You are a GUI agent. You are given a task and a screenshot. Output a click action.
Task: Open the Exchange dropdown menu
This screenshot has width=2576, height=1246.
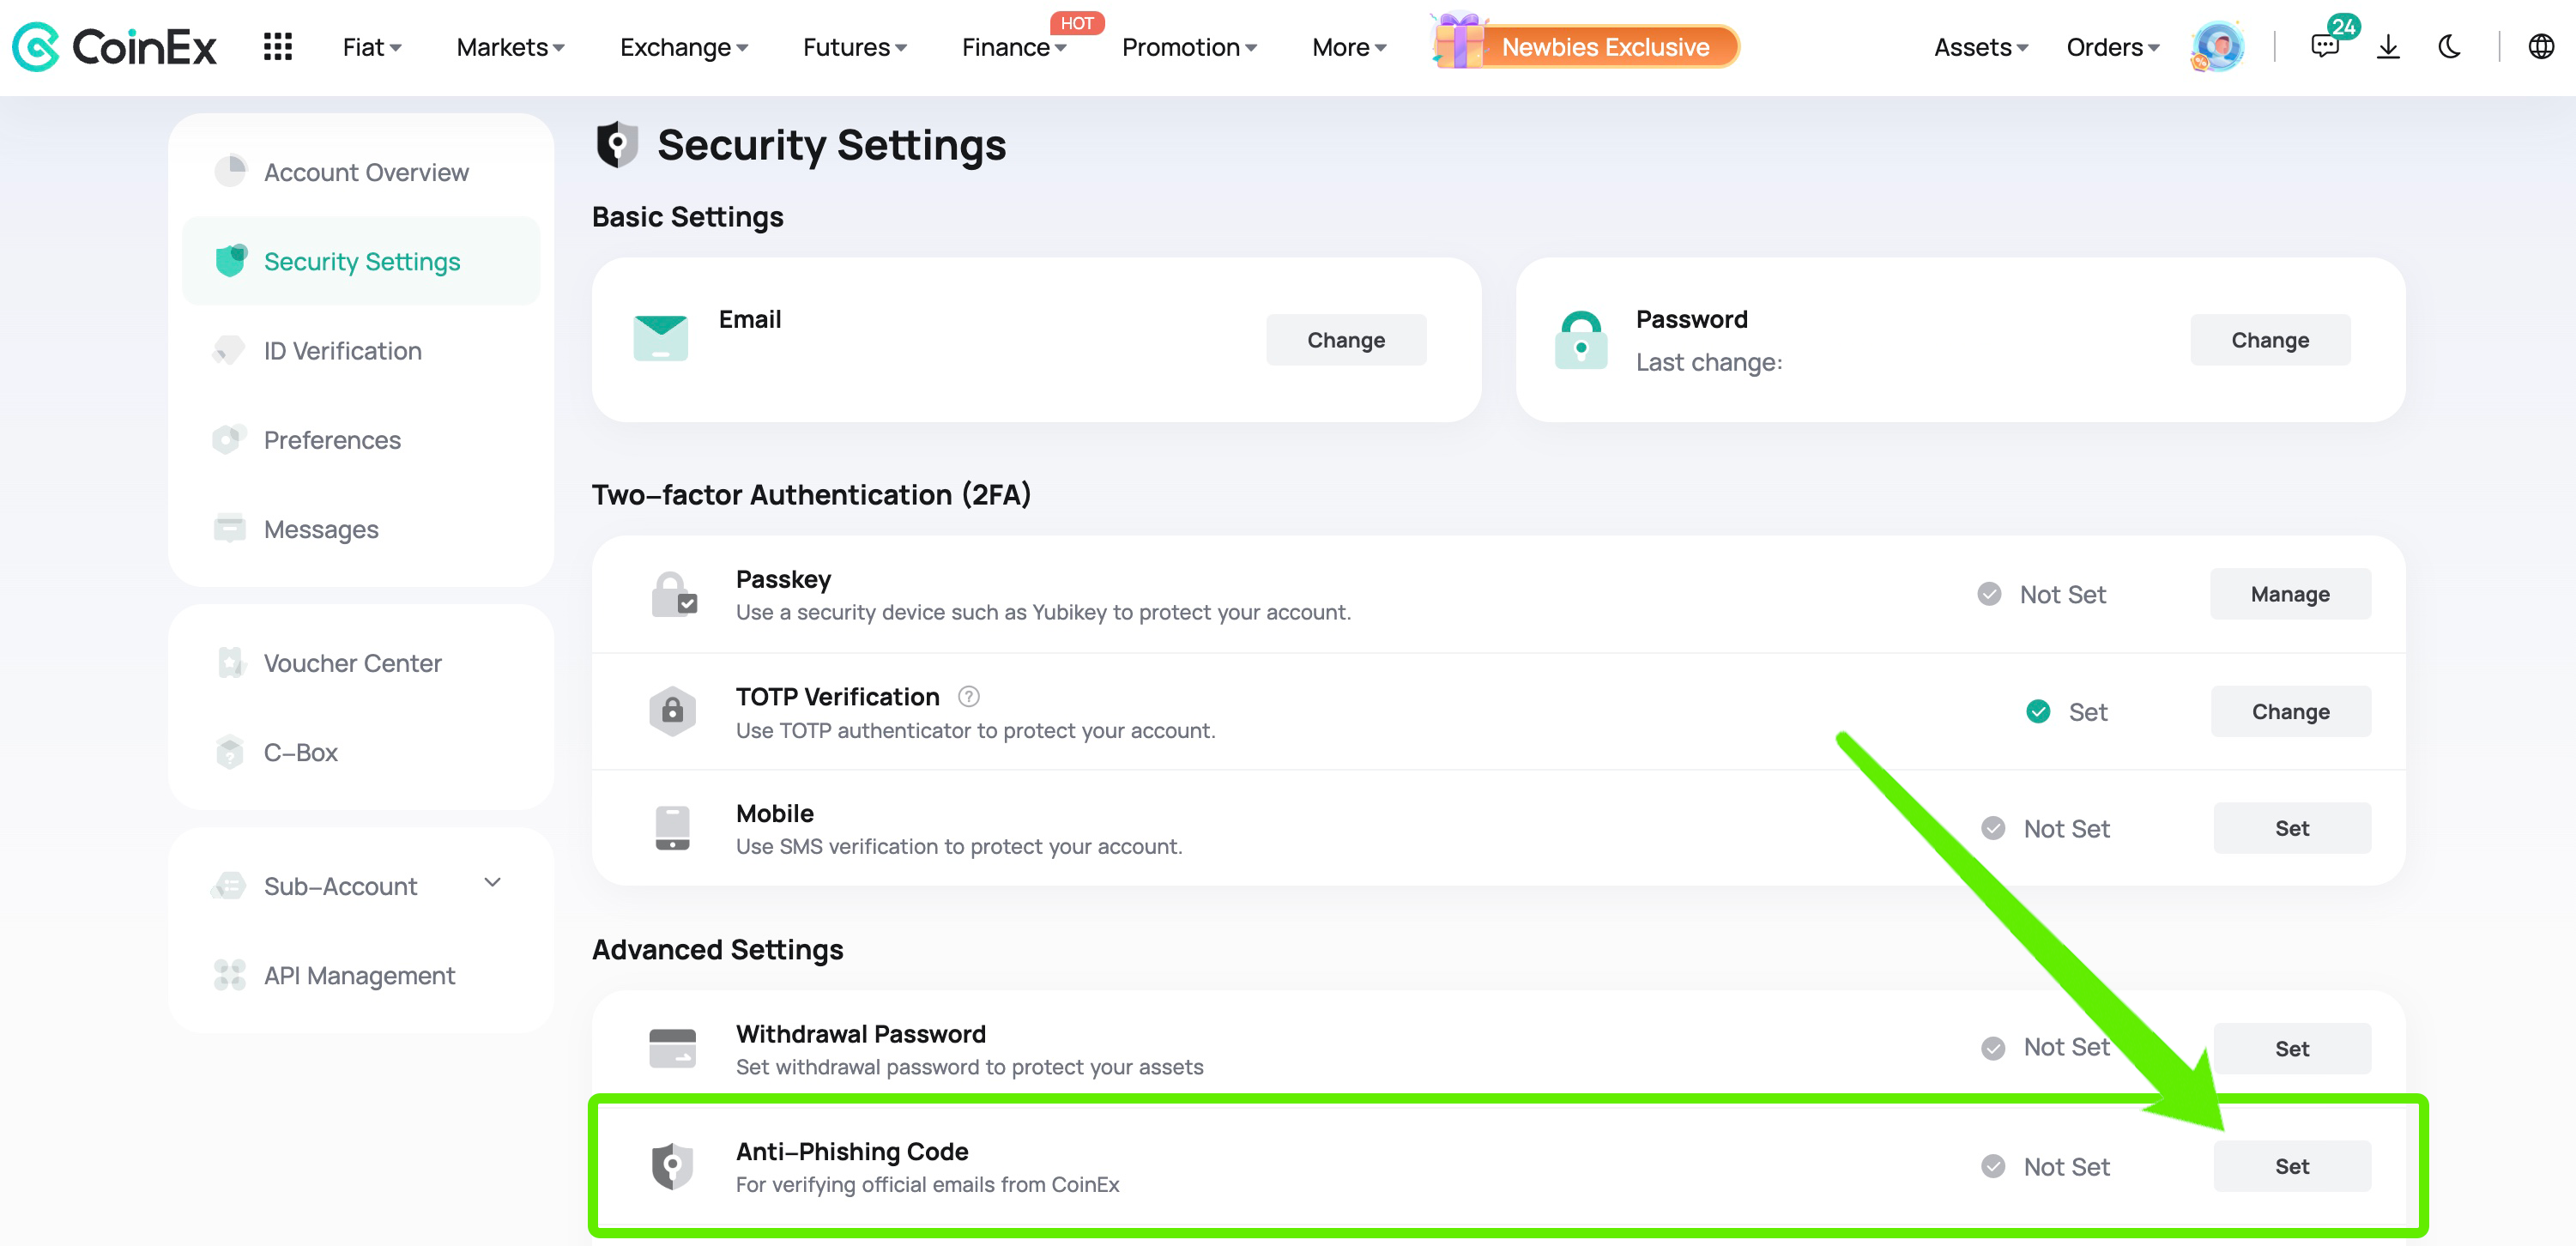point(683,47)
